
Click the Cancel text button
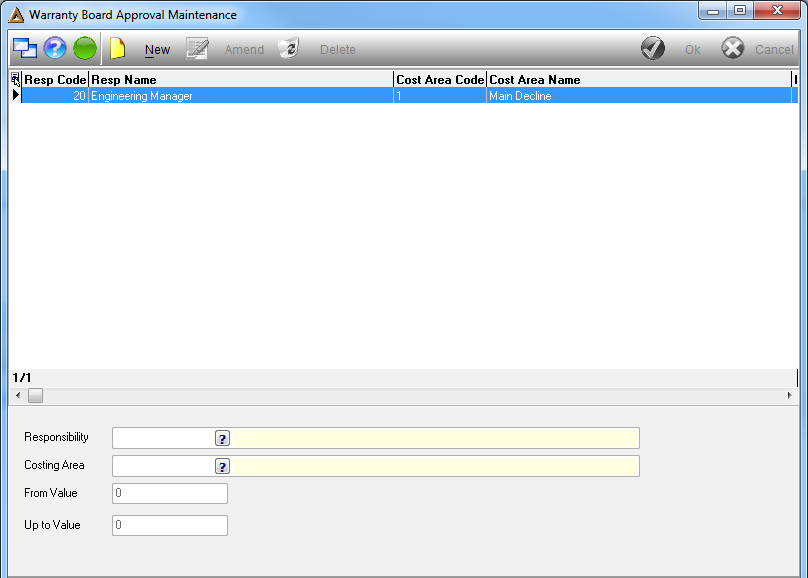point(774,50)
